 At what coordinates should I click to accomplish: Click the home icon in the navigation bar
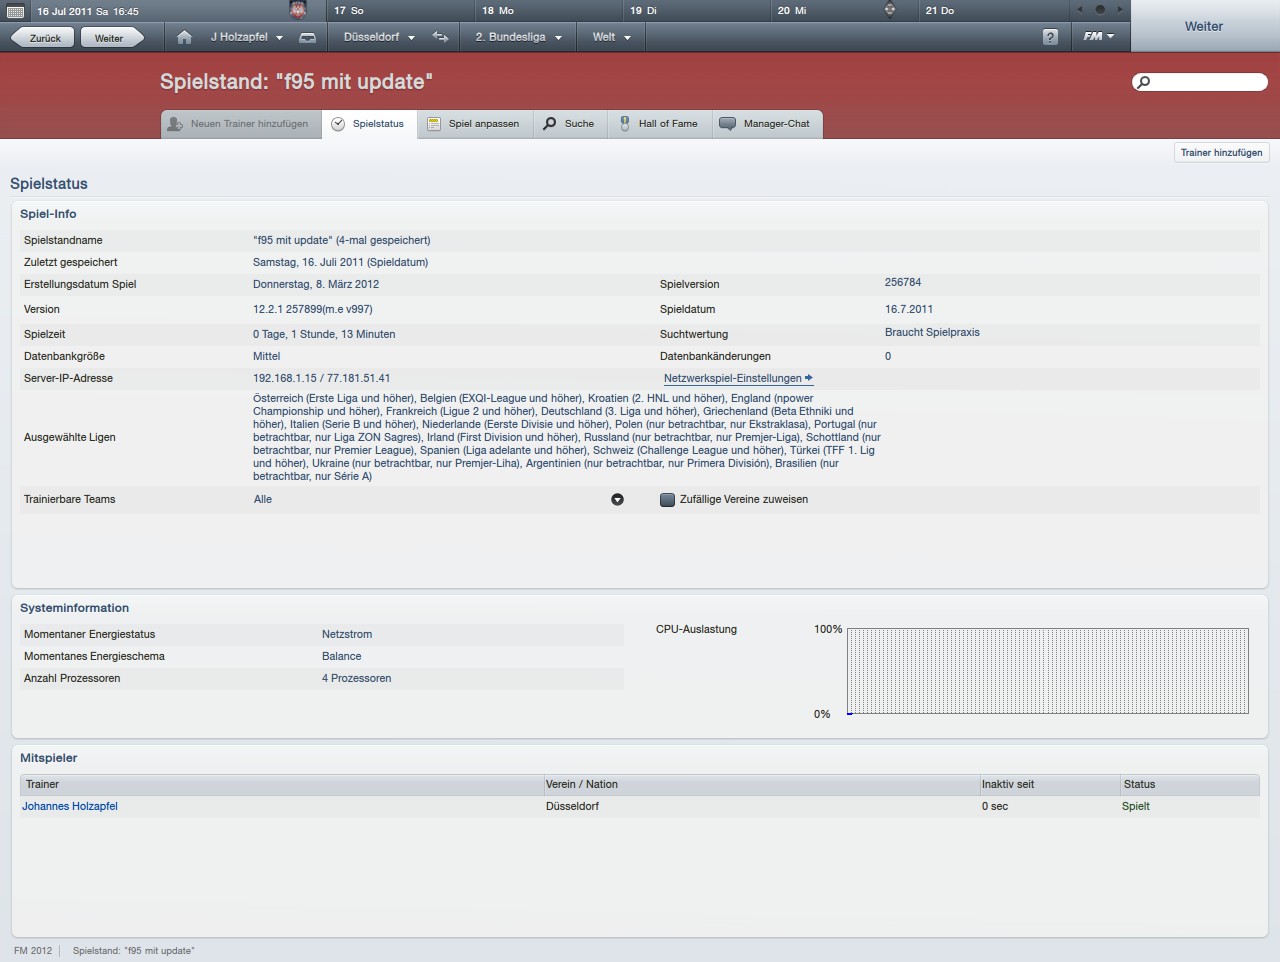click(184, 37)
